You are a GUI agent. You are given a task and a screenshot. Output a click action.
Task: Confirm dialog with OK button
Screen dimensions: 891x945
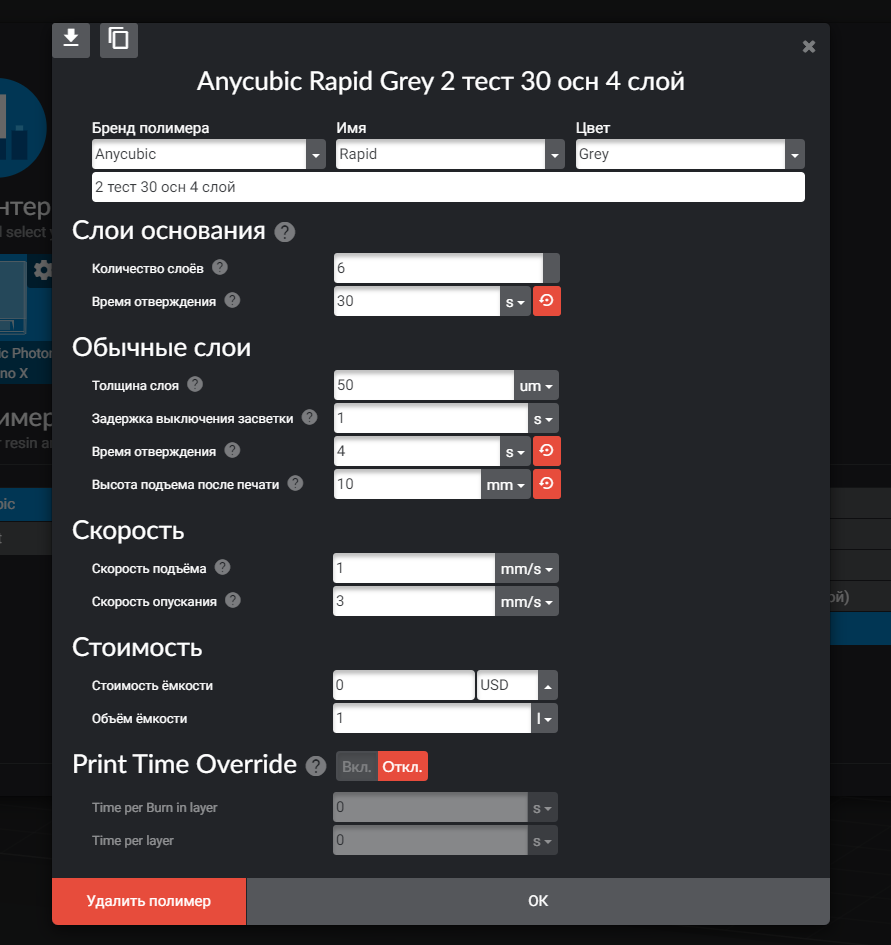[538, 901]
